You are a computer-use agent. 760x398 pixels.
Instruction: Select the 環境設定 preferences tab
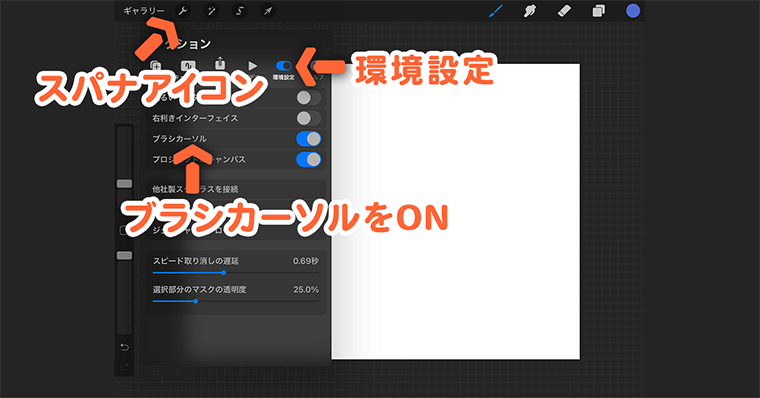[x=284, y=69]
